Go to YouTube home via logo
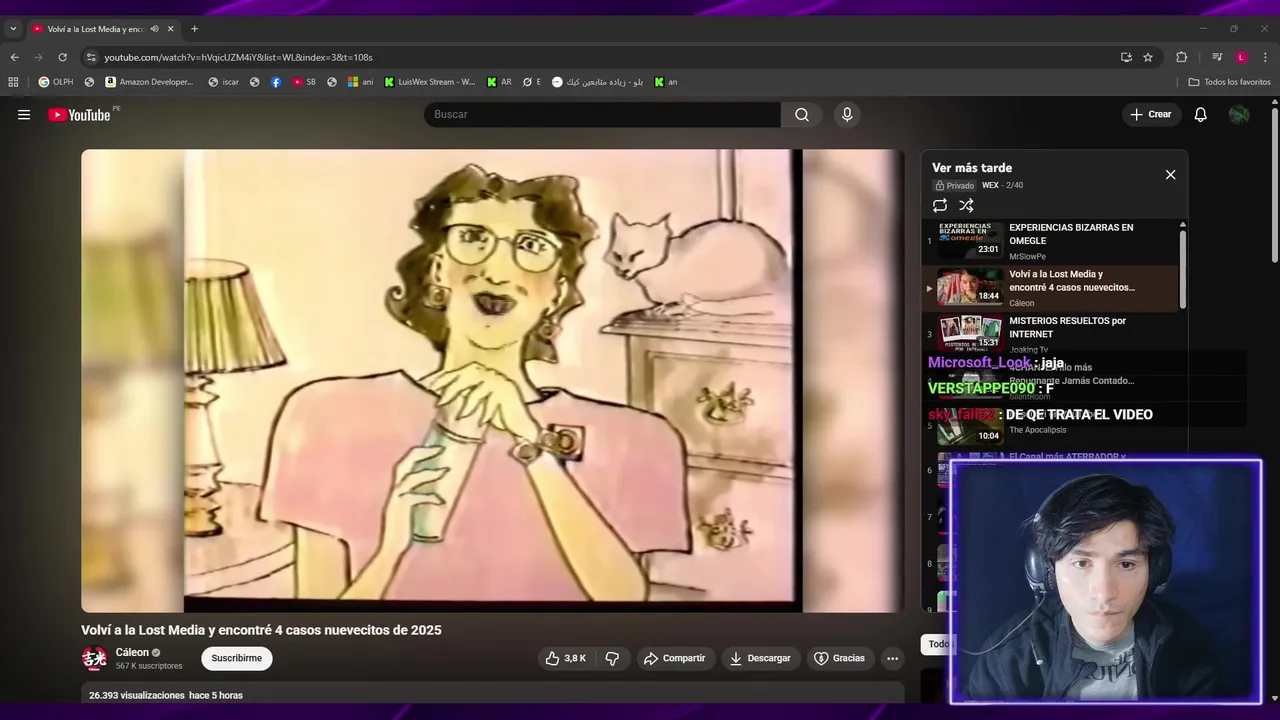 (x=79, y=115)
